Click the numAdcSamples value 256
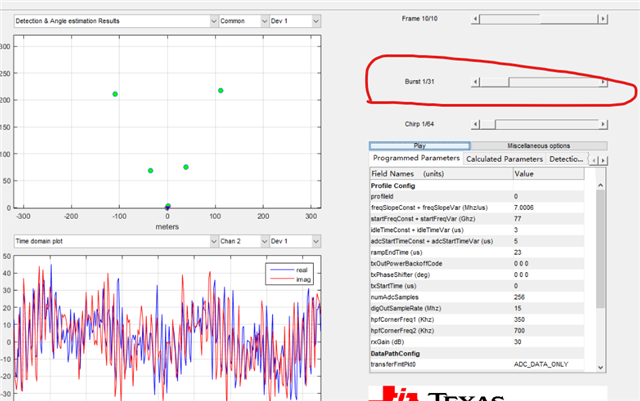Screen dimensions: 640x401 tap(519, 297)
